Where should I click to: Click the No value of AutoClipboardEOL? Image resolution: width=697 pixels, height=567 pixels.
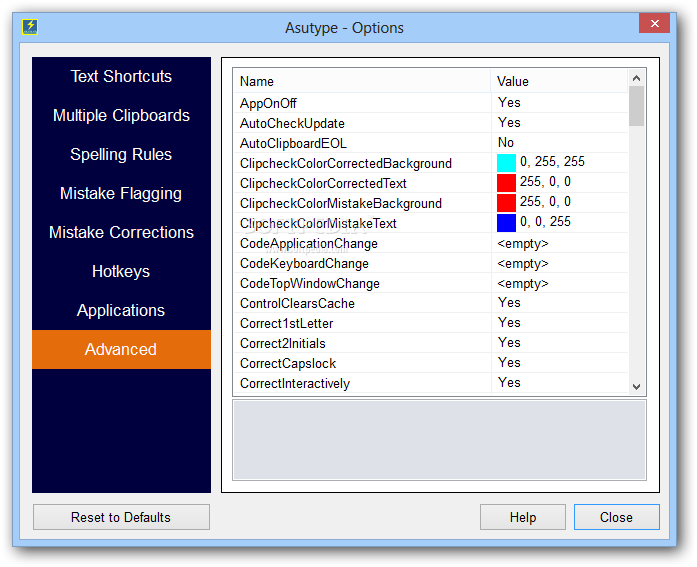tap(506, 143)
